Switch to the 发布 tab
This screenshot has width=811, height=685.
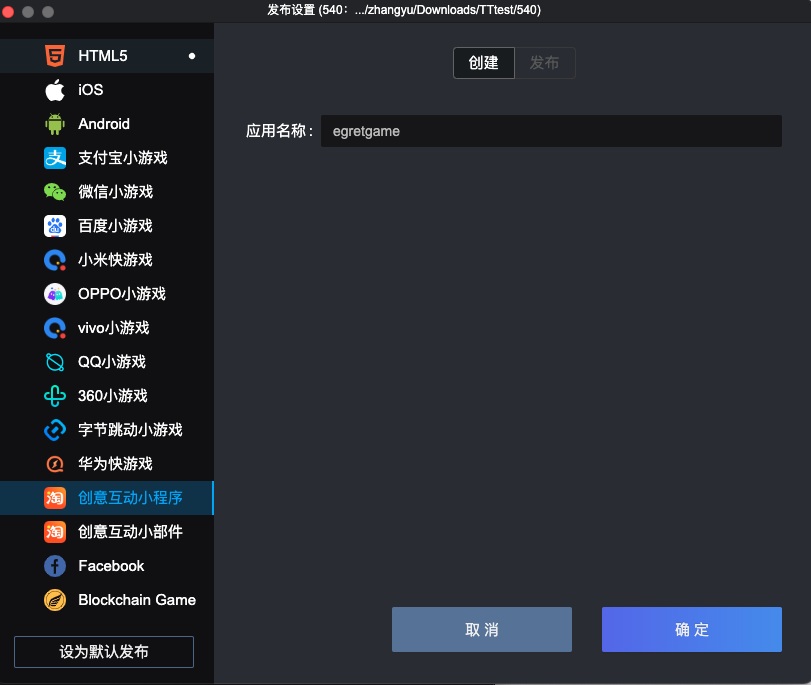(545, 63)
